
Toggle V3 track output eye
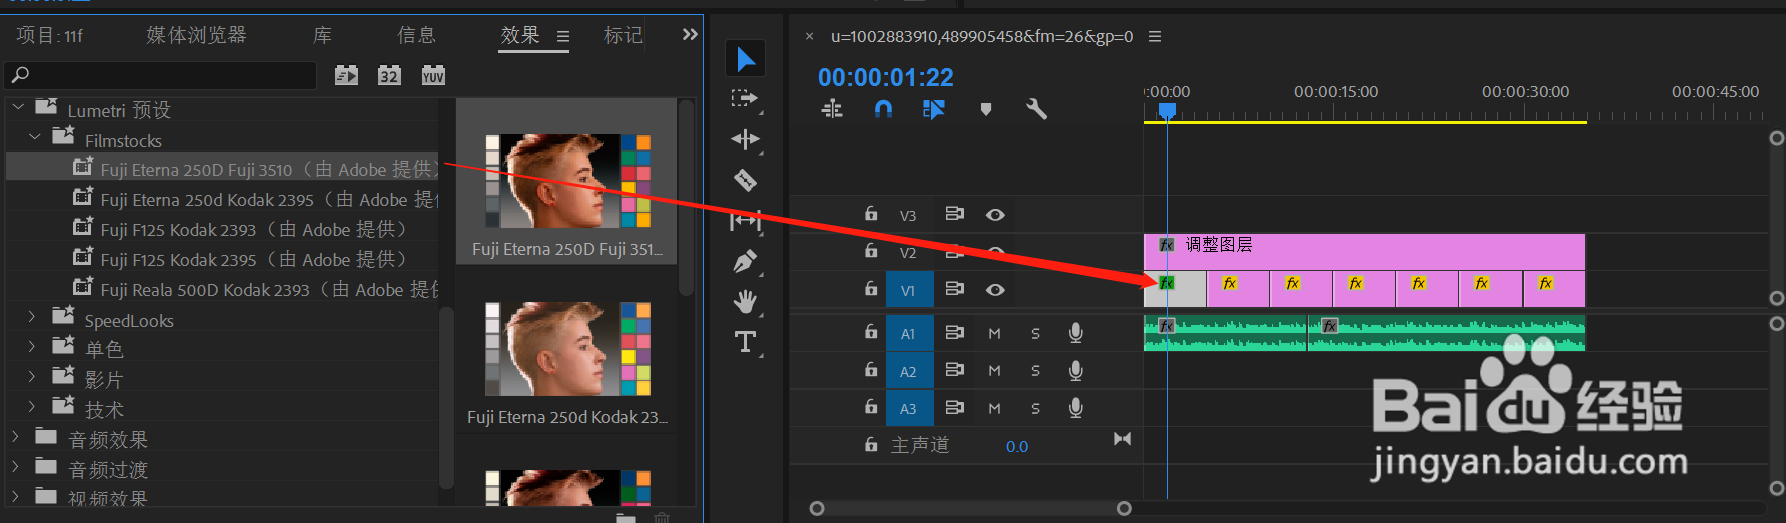(995, 215)
